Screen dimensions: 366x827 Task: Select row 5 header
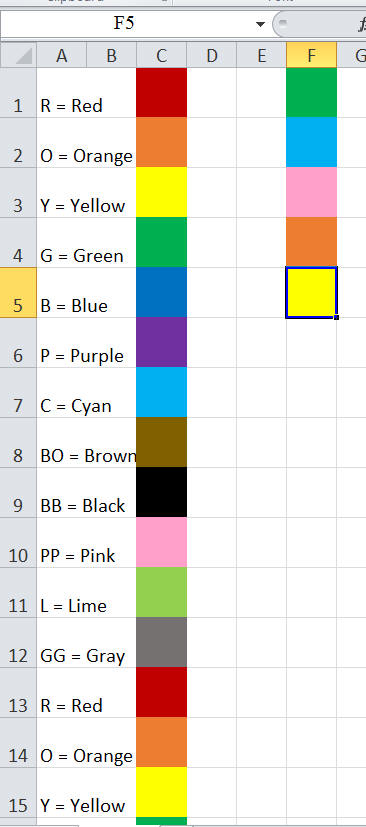tap(18, 292)
